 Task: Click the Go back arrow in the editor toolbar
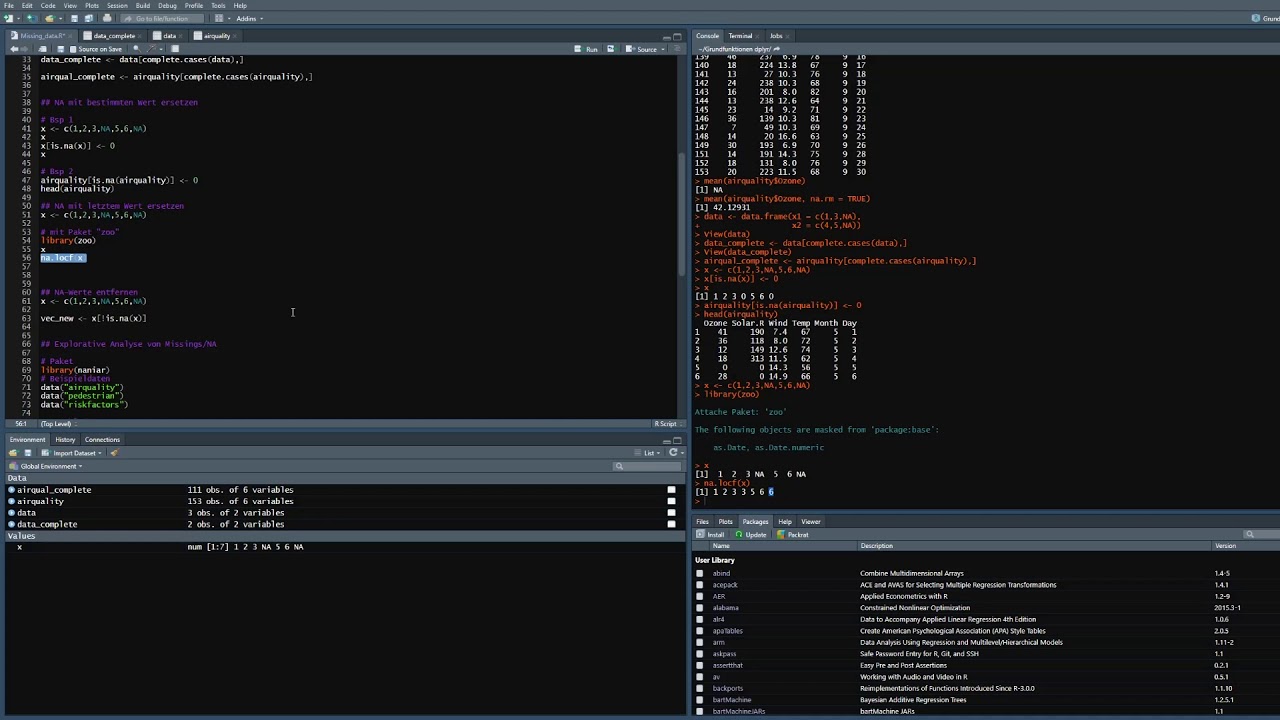coord(14,49)
